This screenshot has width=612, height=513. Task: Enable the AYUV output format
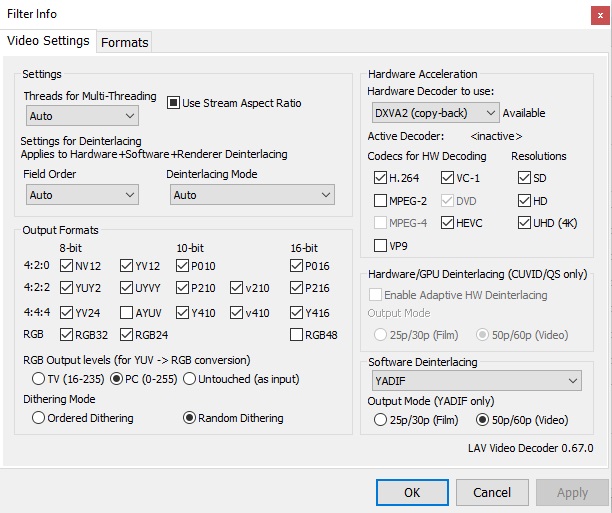(x=127, y=312)
